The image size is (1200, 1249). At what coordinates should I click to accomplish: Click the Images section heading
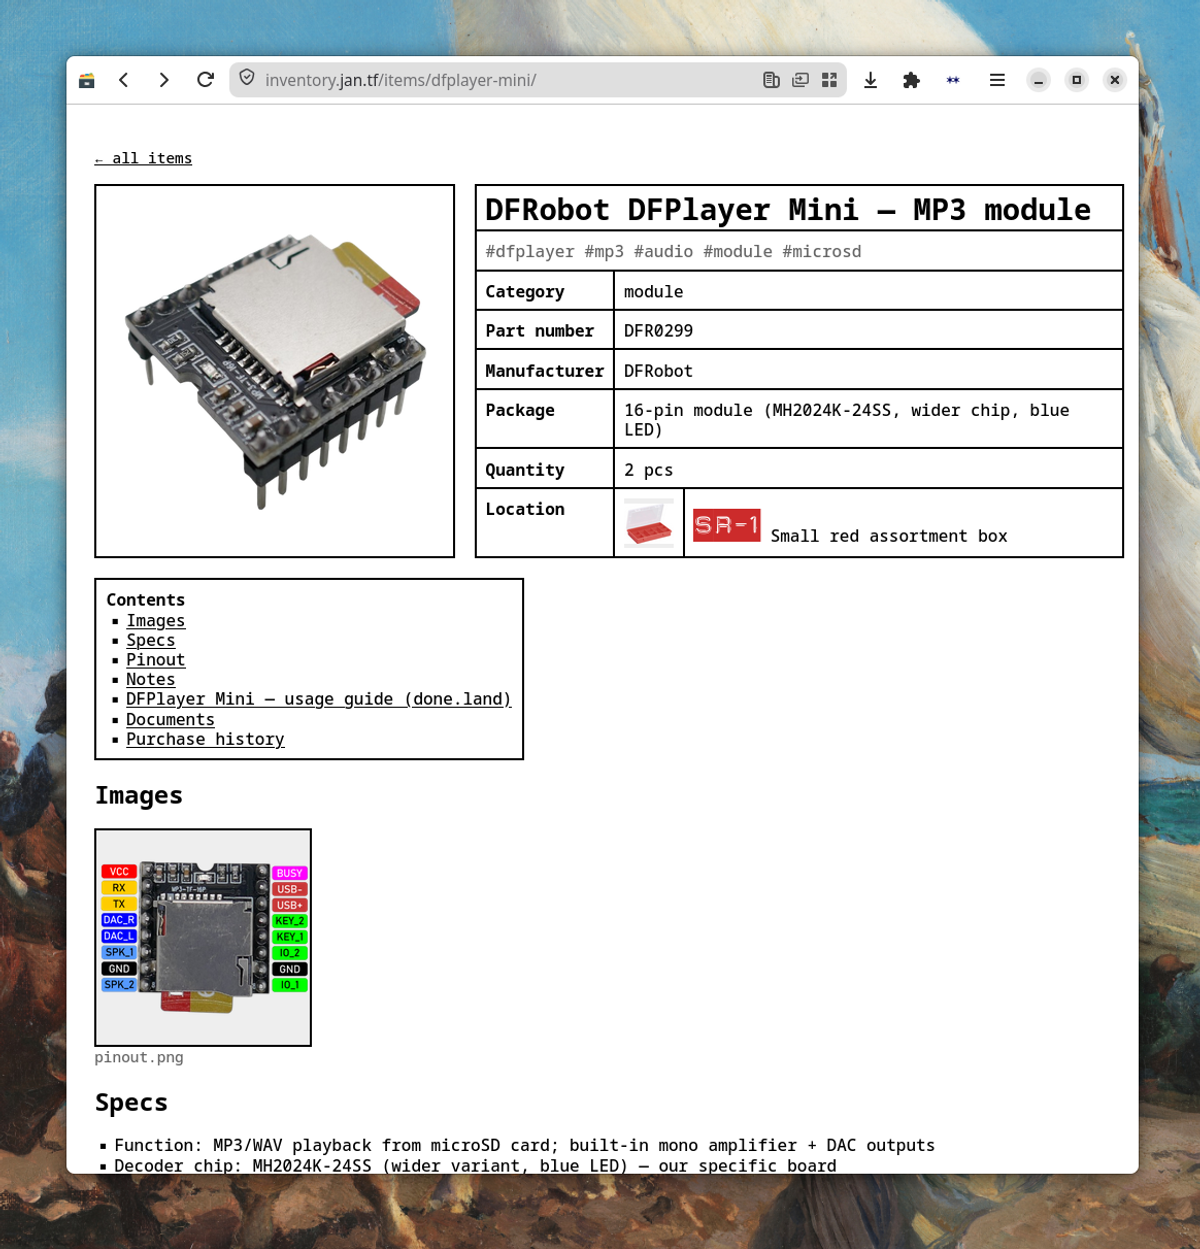point(139,795)
